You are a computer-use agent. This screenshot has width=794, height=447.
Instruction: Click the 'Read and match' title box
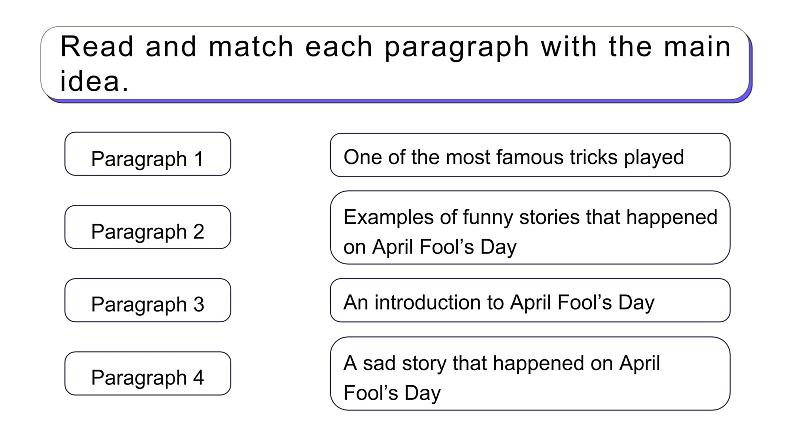(395, 64)
